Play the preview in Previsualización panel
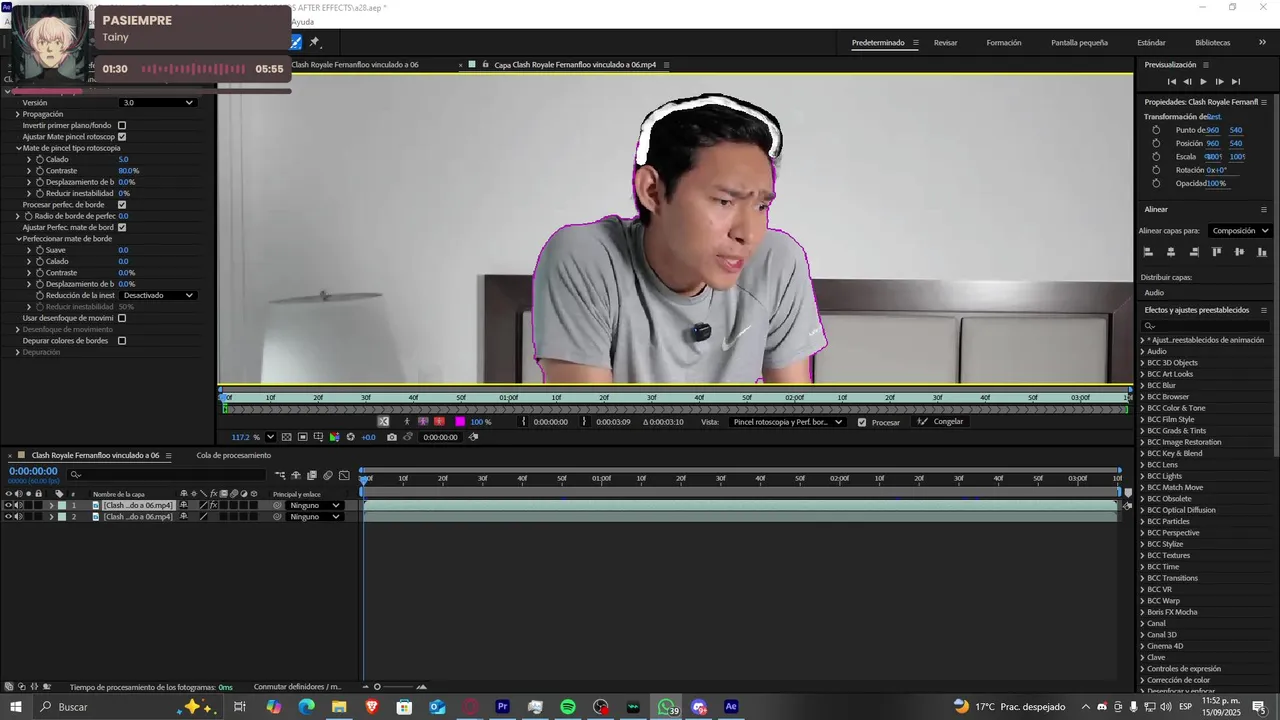Viewport: 1280px width, 720px height. [1203, 82]
